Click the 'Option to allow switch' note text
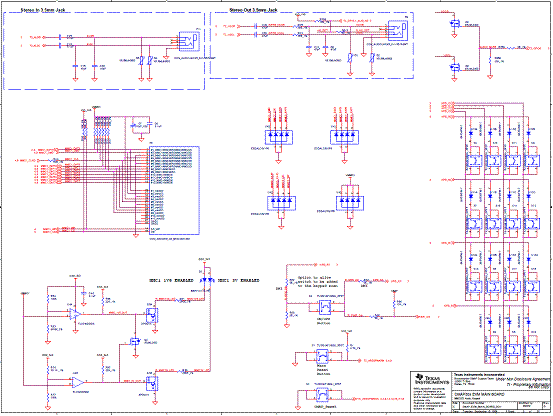Screen dimensions: 553x416 [318, 282]
